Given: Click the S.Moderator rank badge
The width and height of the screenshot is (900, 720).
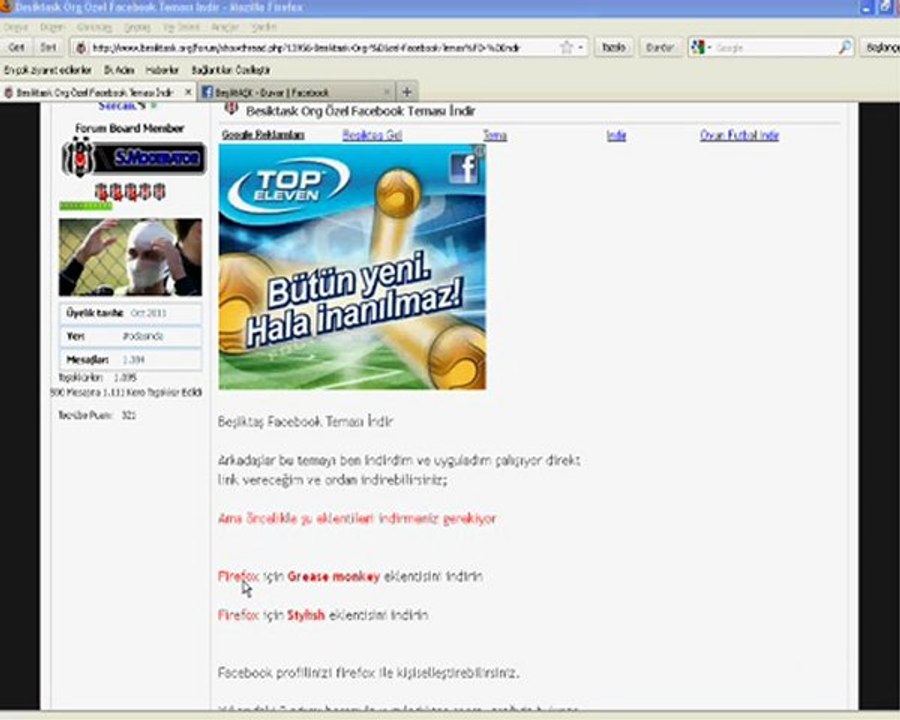Looking at the screenshot, I should tap(134, 158).
